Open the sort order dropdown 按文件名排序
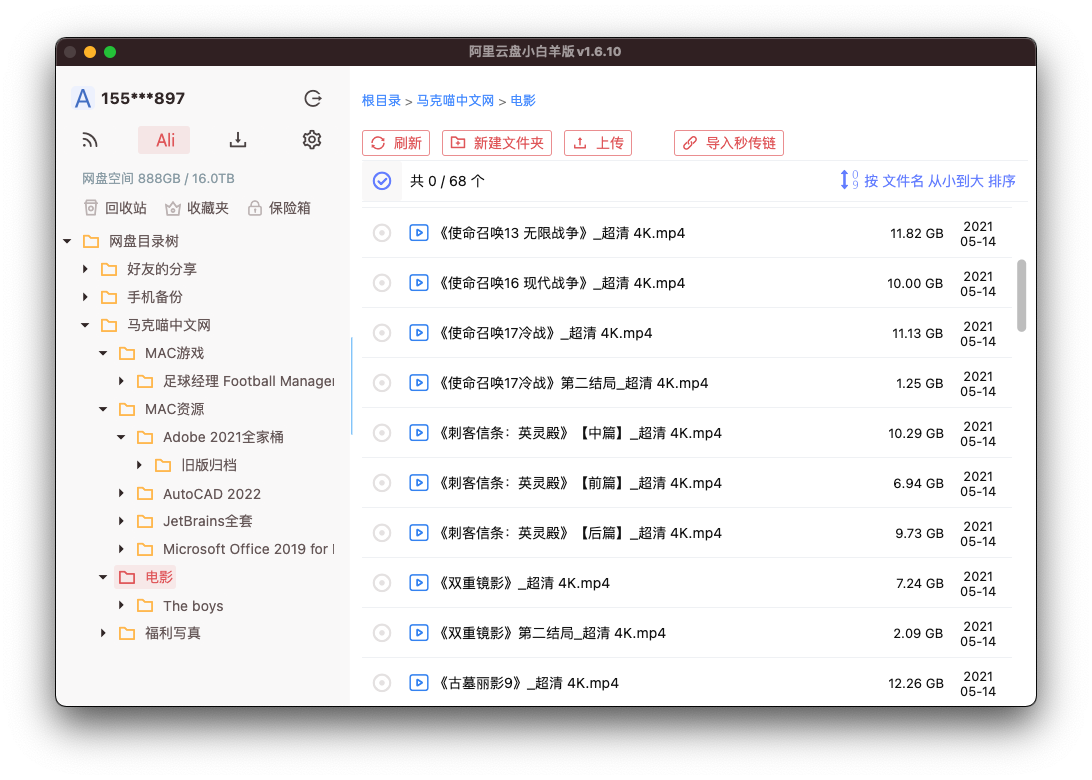 (x=928, y=181)
